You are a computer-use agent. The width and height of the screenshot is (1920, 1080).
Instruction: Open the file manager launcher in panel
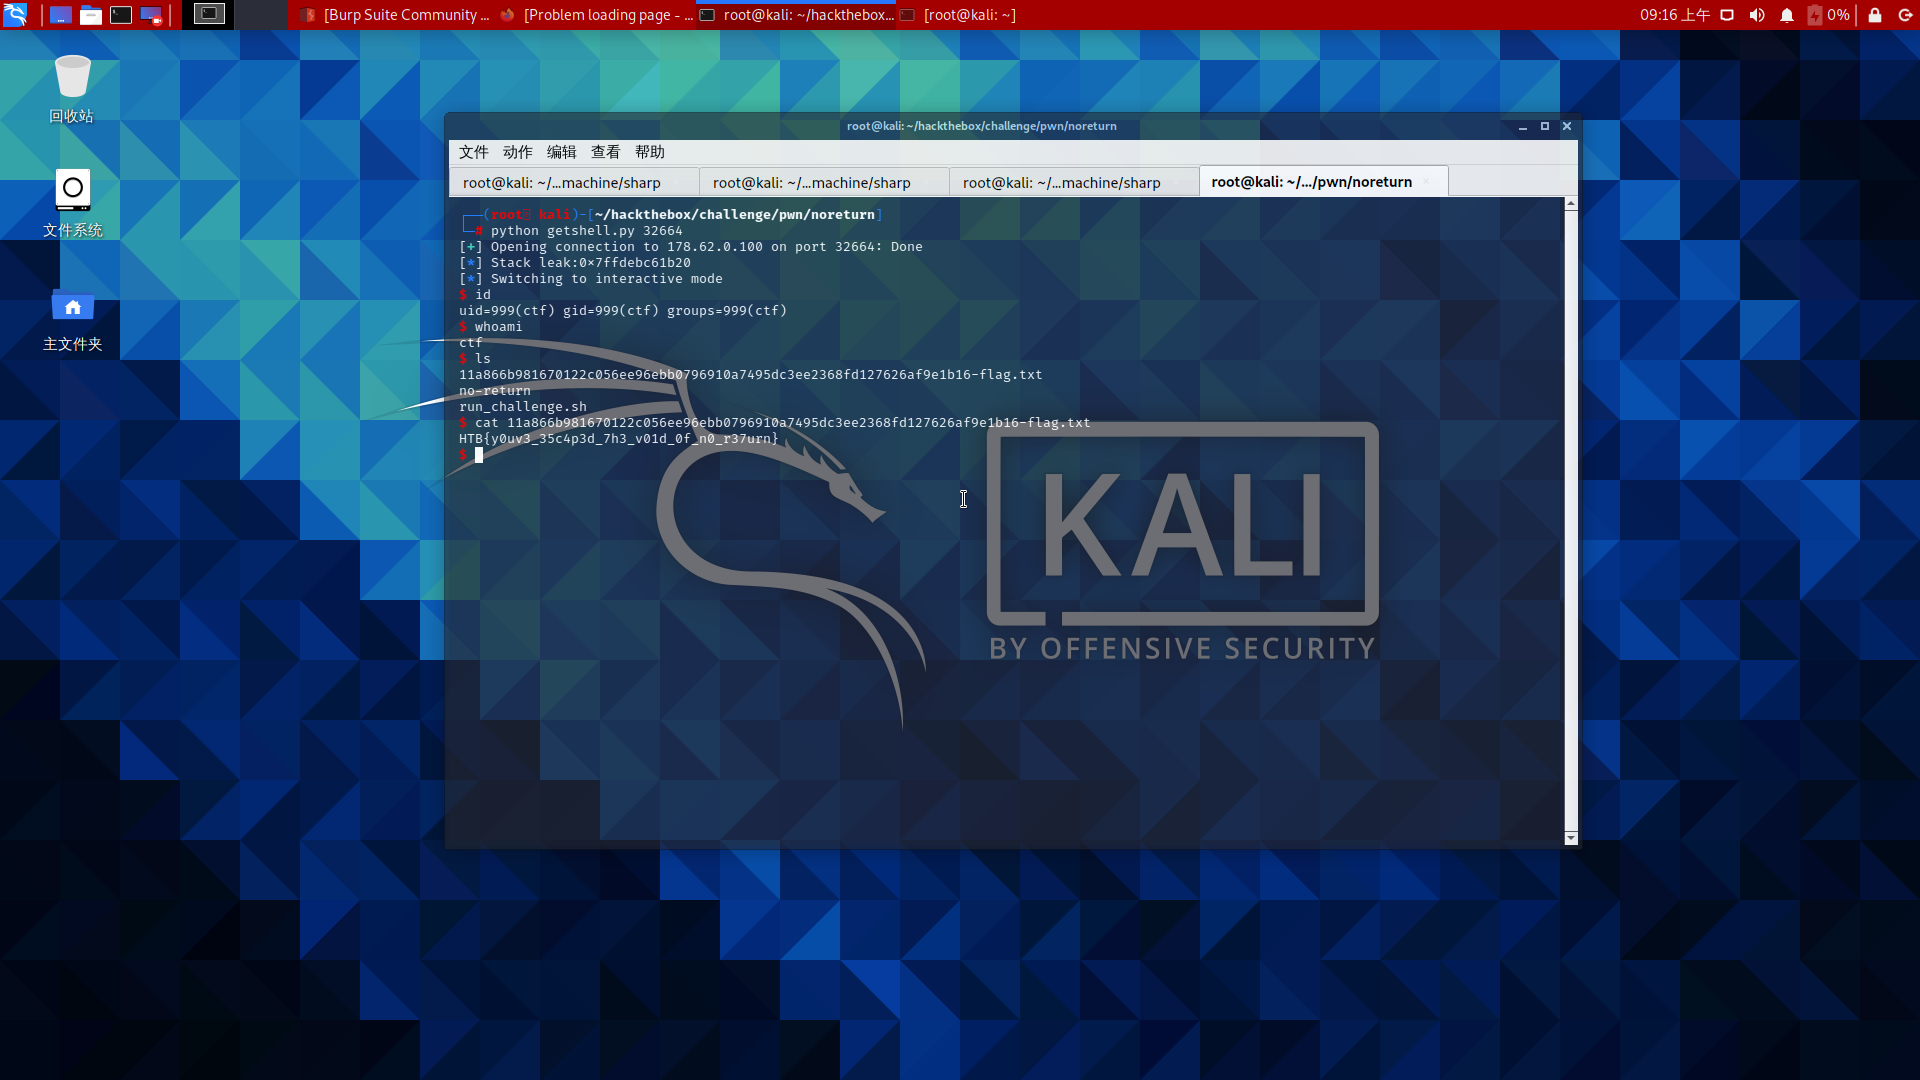(x=91, y=15)
